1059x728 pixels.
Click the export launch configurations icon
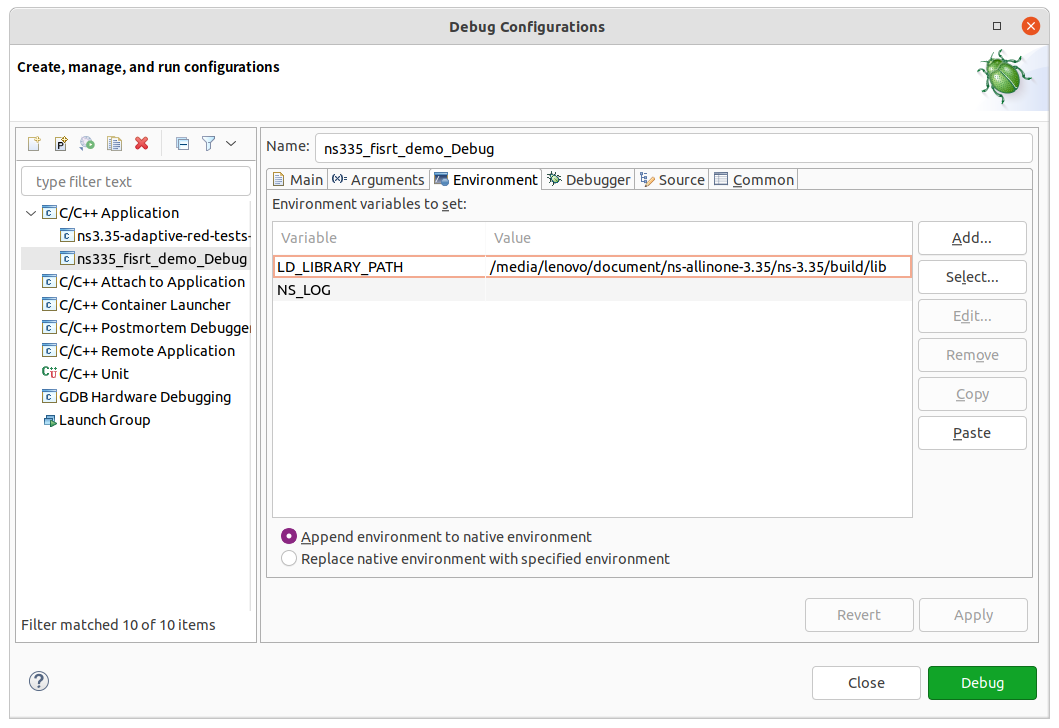tap(87, 143)
